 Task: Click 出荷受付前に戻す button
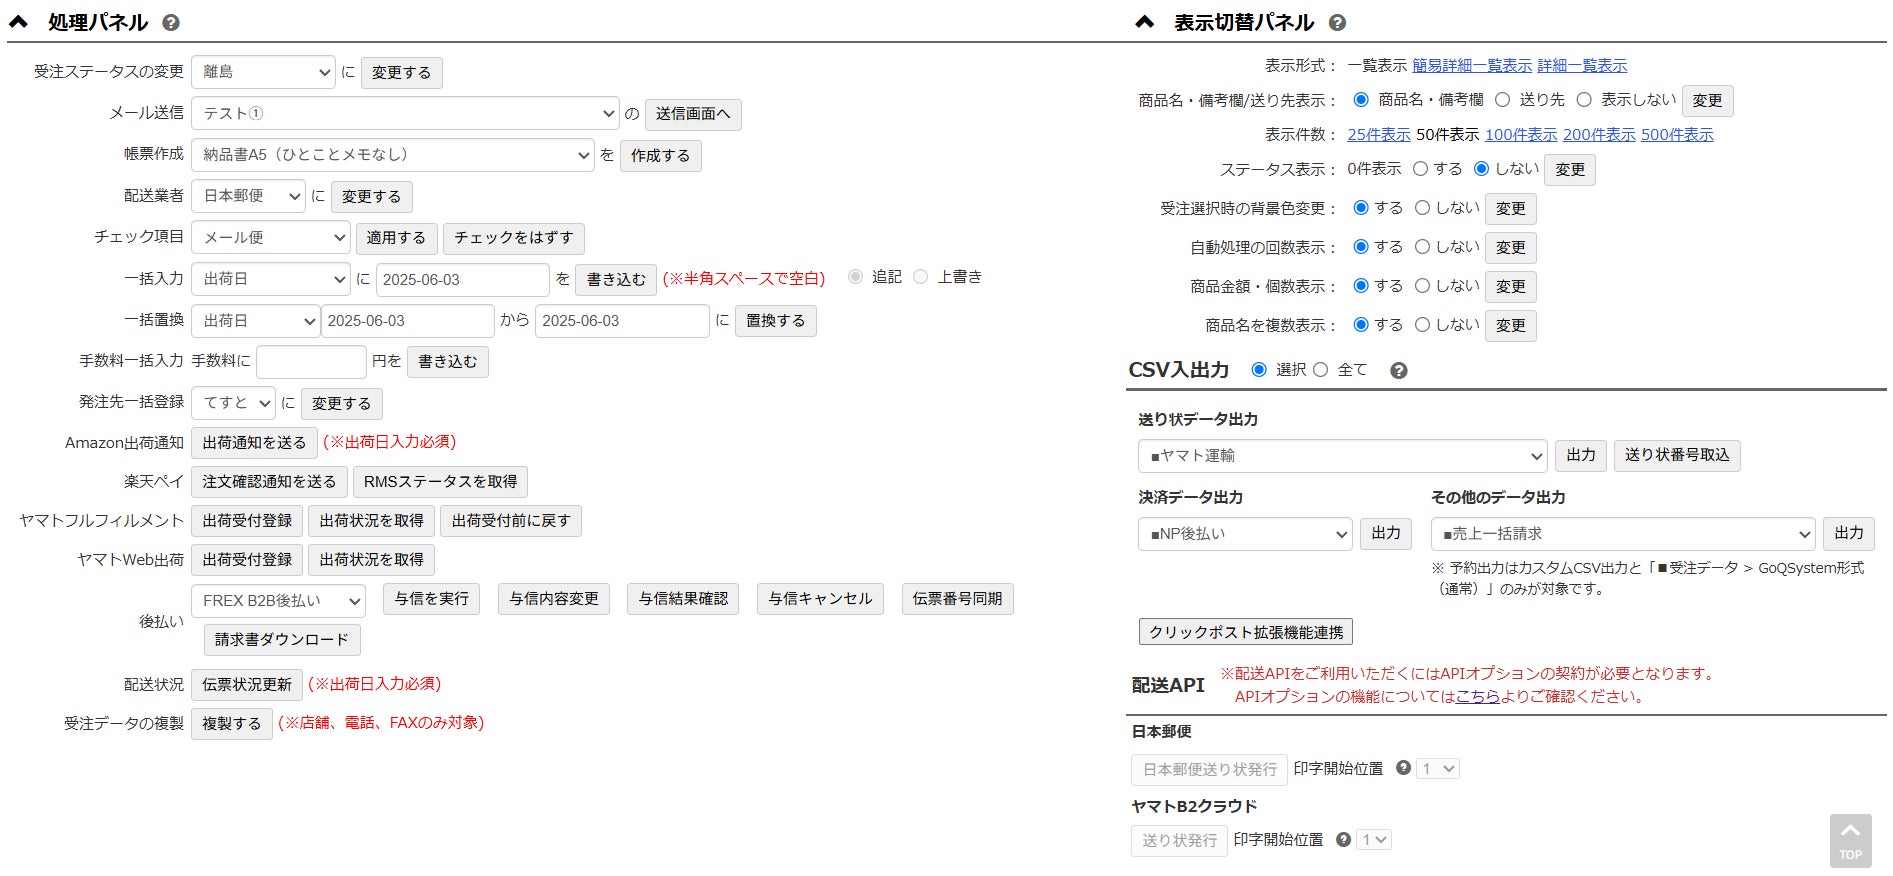(x=511, y=521)
